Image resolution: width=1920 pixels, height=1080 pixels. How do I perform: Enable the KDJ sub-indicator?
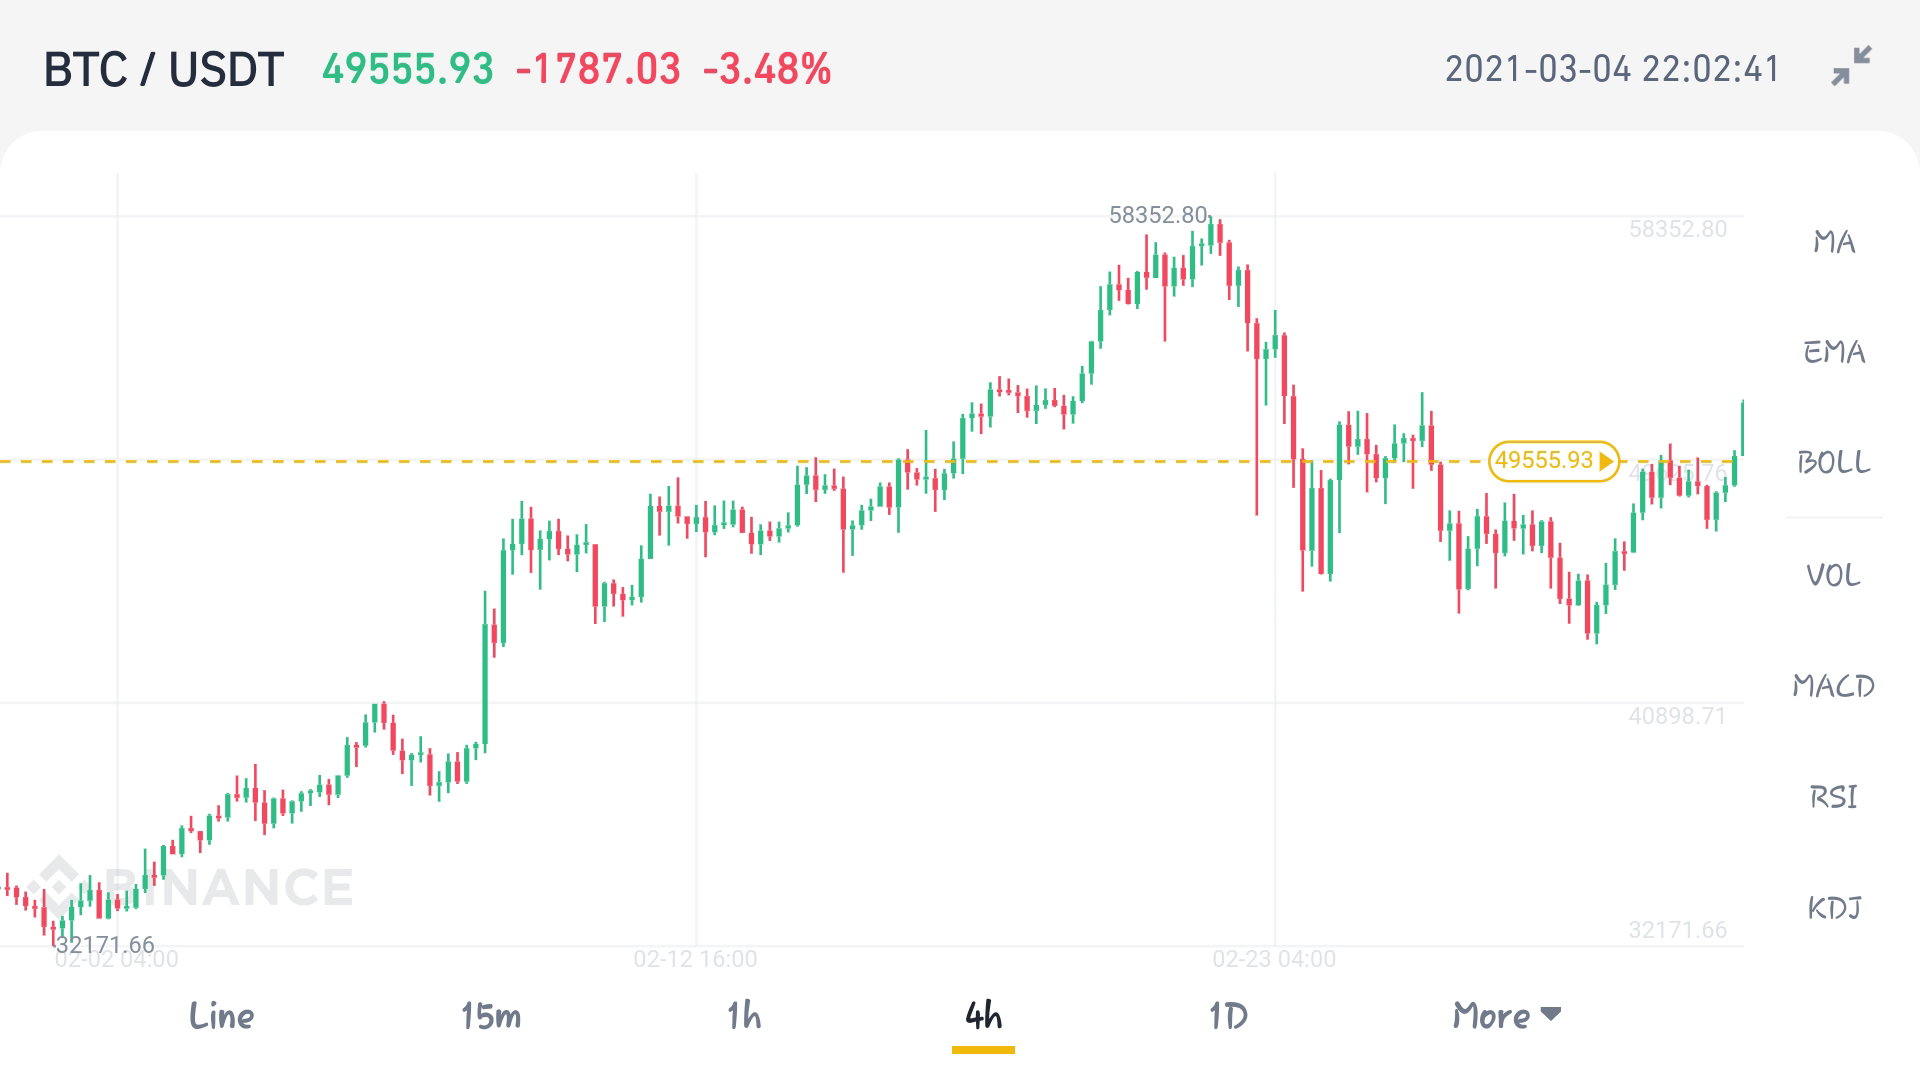(x=1834, y=908)
